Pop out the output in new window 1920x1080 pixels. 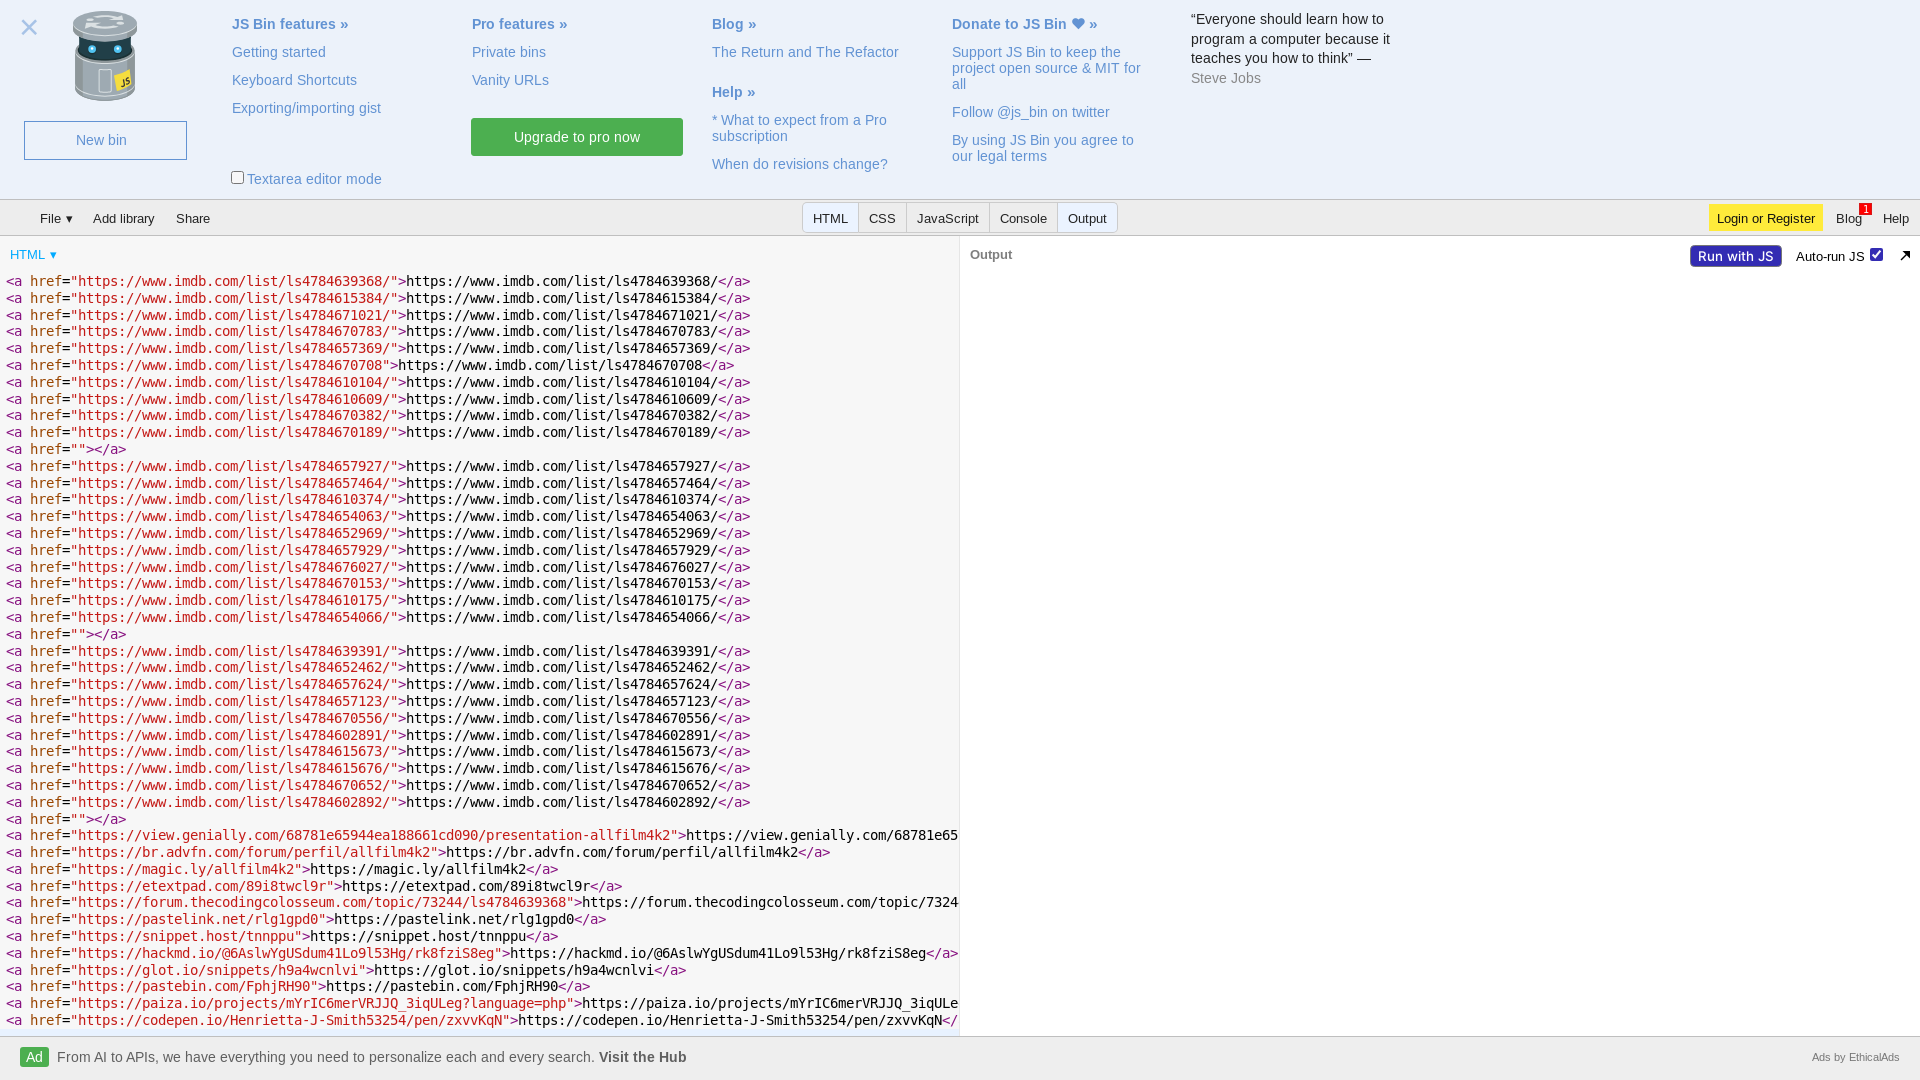(x=1905, y=256)
